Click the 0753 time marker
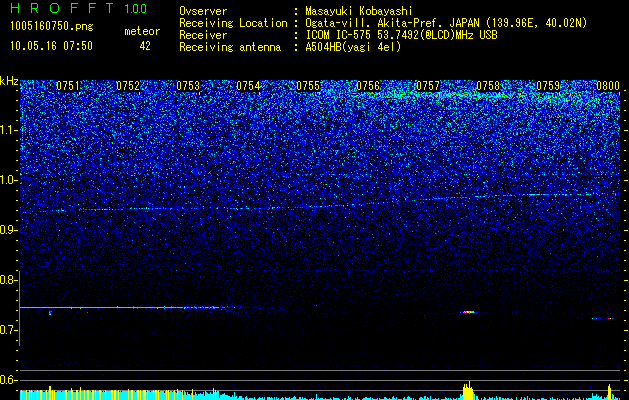629x400 pixels. [188, 86]
